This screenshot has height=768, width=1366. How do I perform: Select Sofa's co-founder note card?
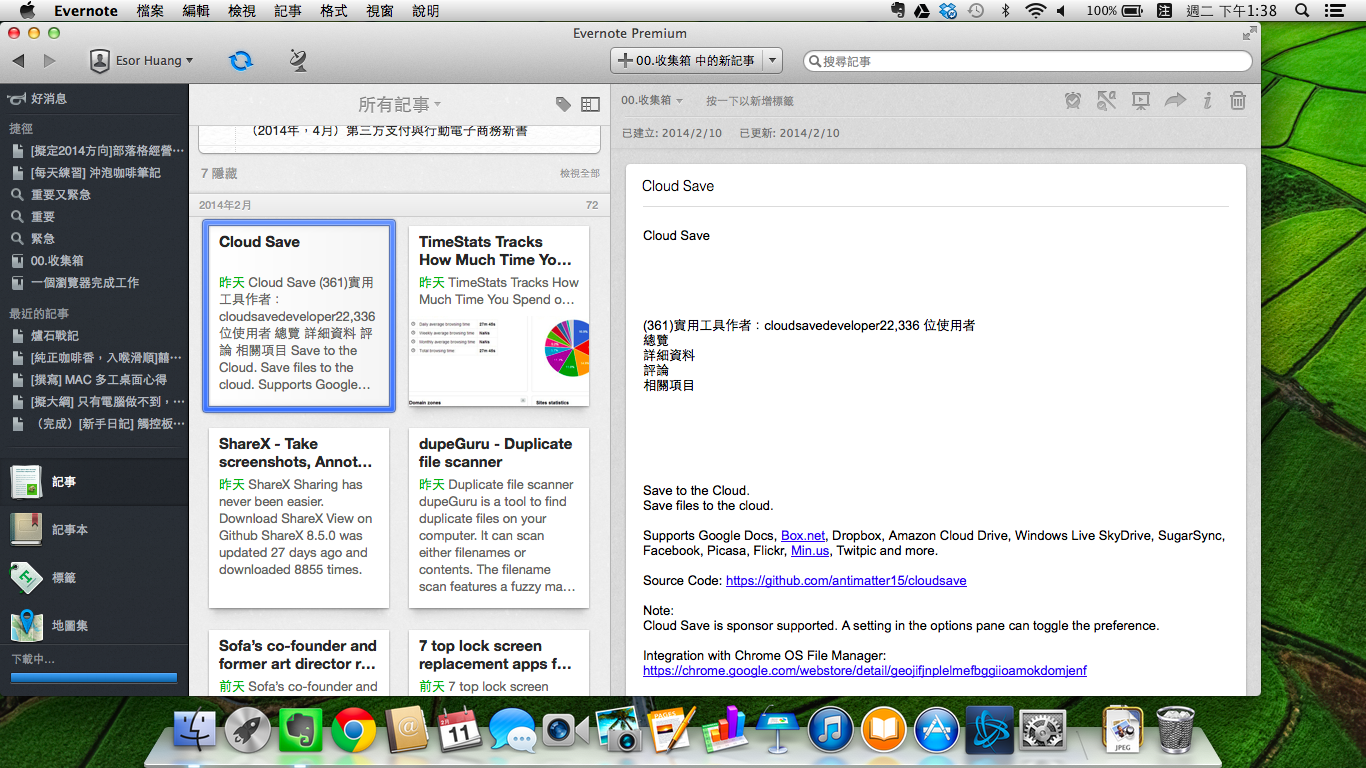[x=299, y=663]
